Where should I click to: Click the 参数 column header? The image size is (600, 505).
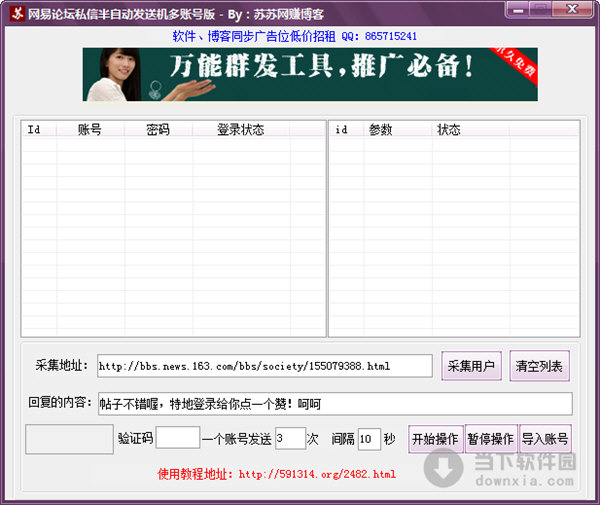pyautogui.click(x=398, y=129)
